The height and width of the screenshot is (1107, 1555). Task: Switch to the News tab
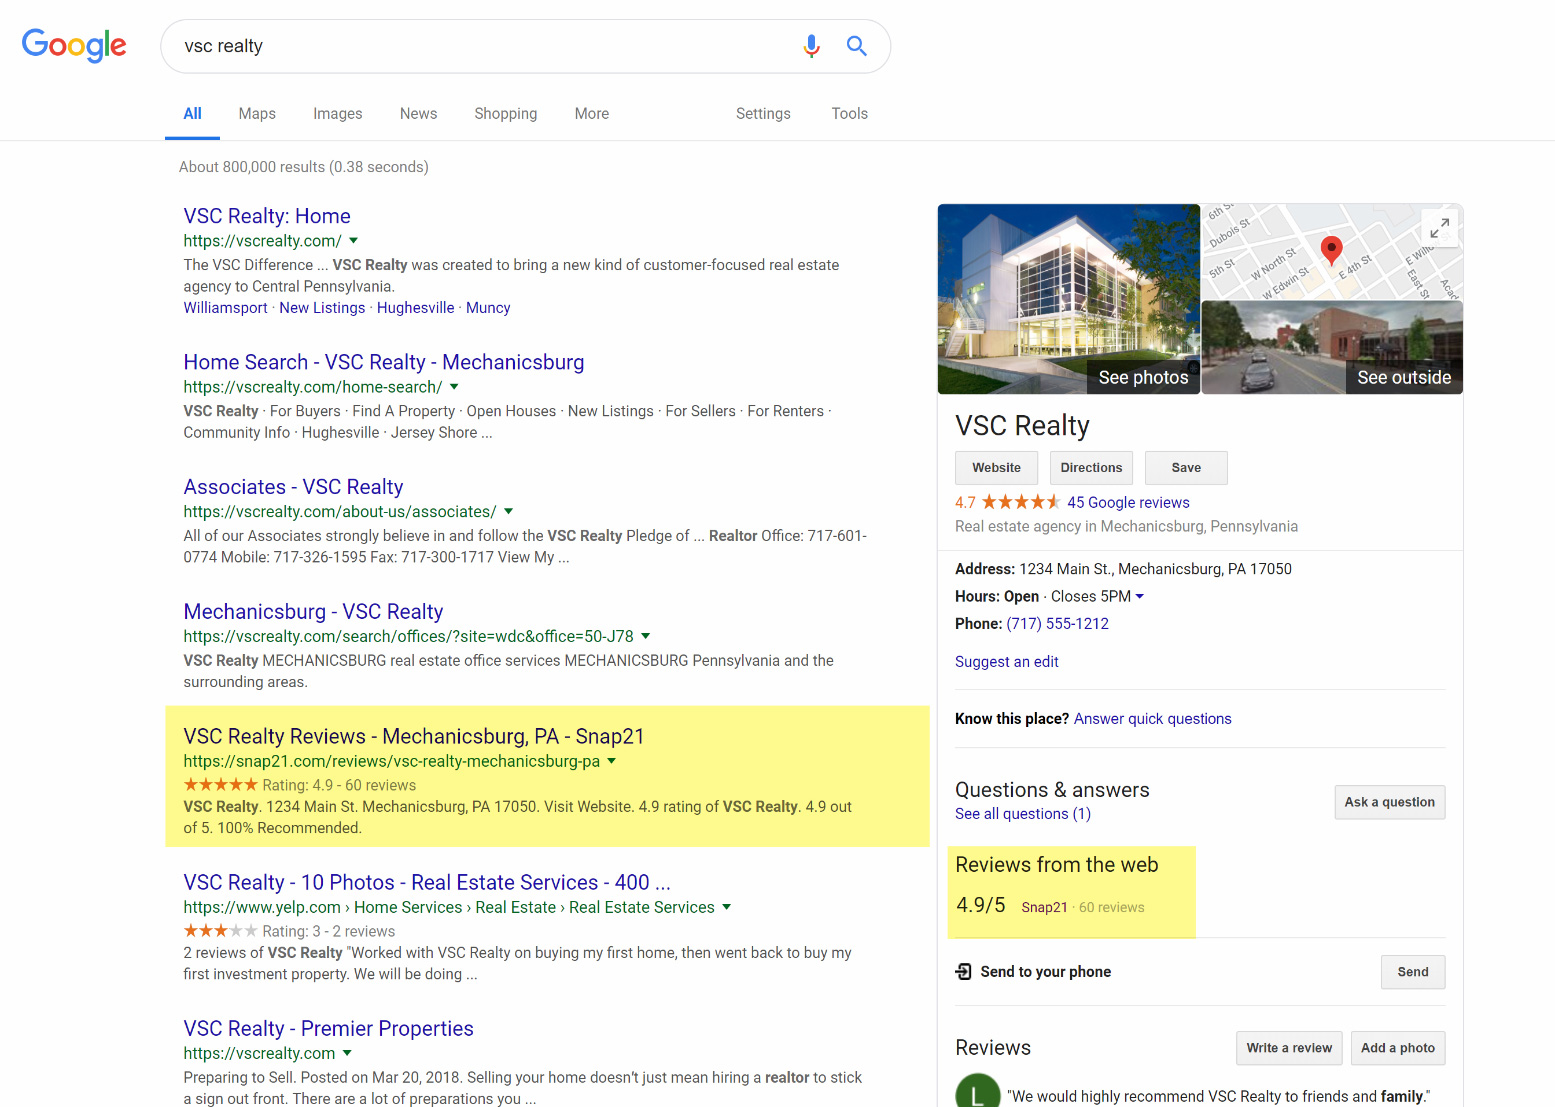(418, 114)
